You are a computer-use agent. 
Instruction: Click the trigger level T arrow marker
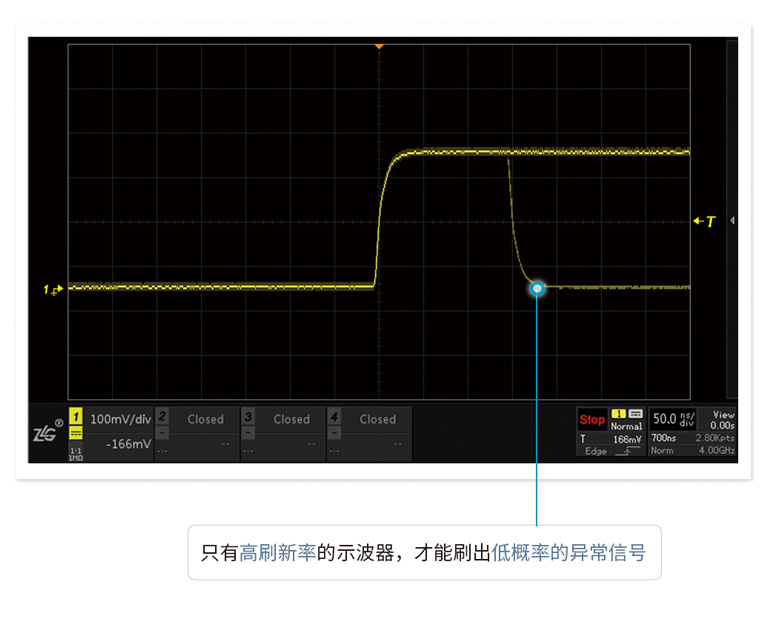tap(705, 221)
